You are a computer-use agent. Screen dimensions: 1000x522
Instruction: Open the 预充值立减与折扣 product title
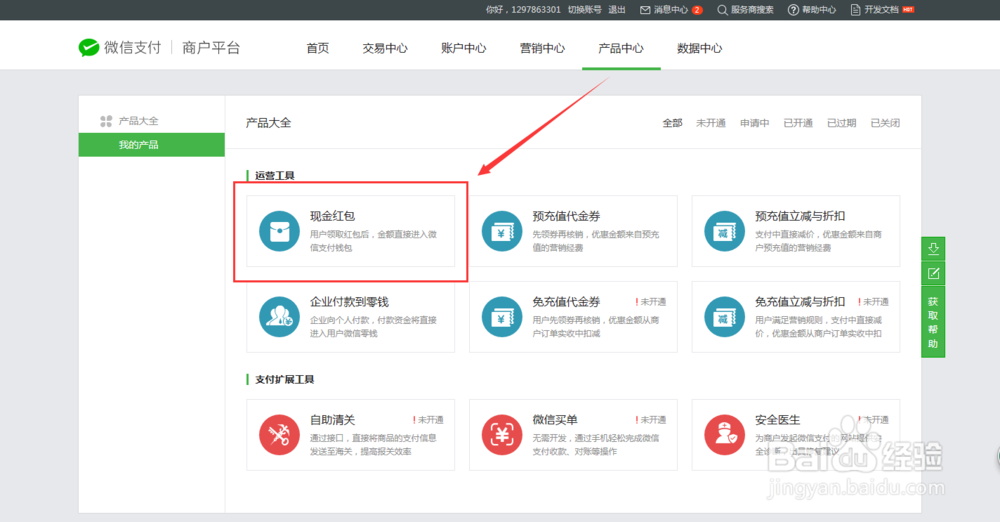[800, 216]
